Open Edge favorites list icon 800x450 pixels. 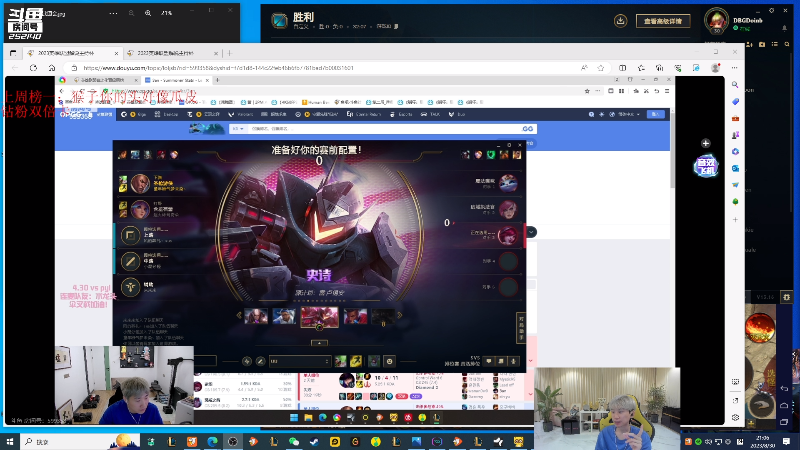(x=641, y=68)
